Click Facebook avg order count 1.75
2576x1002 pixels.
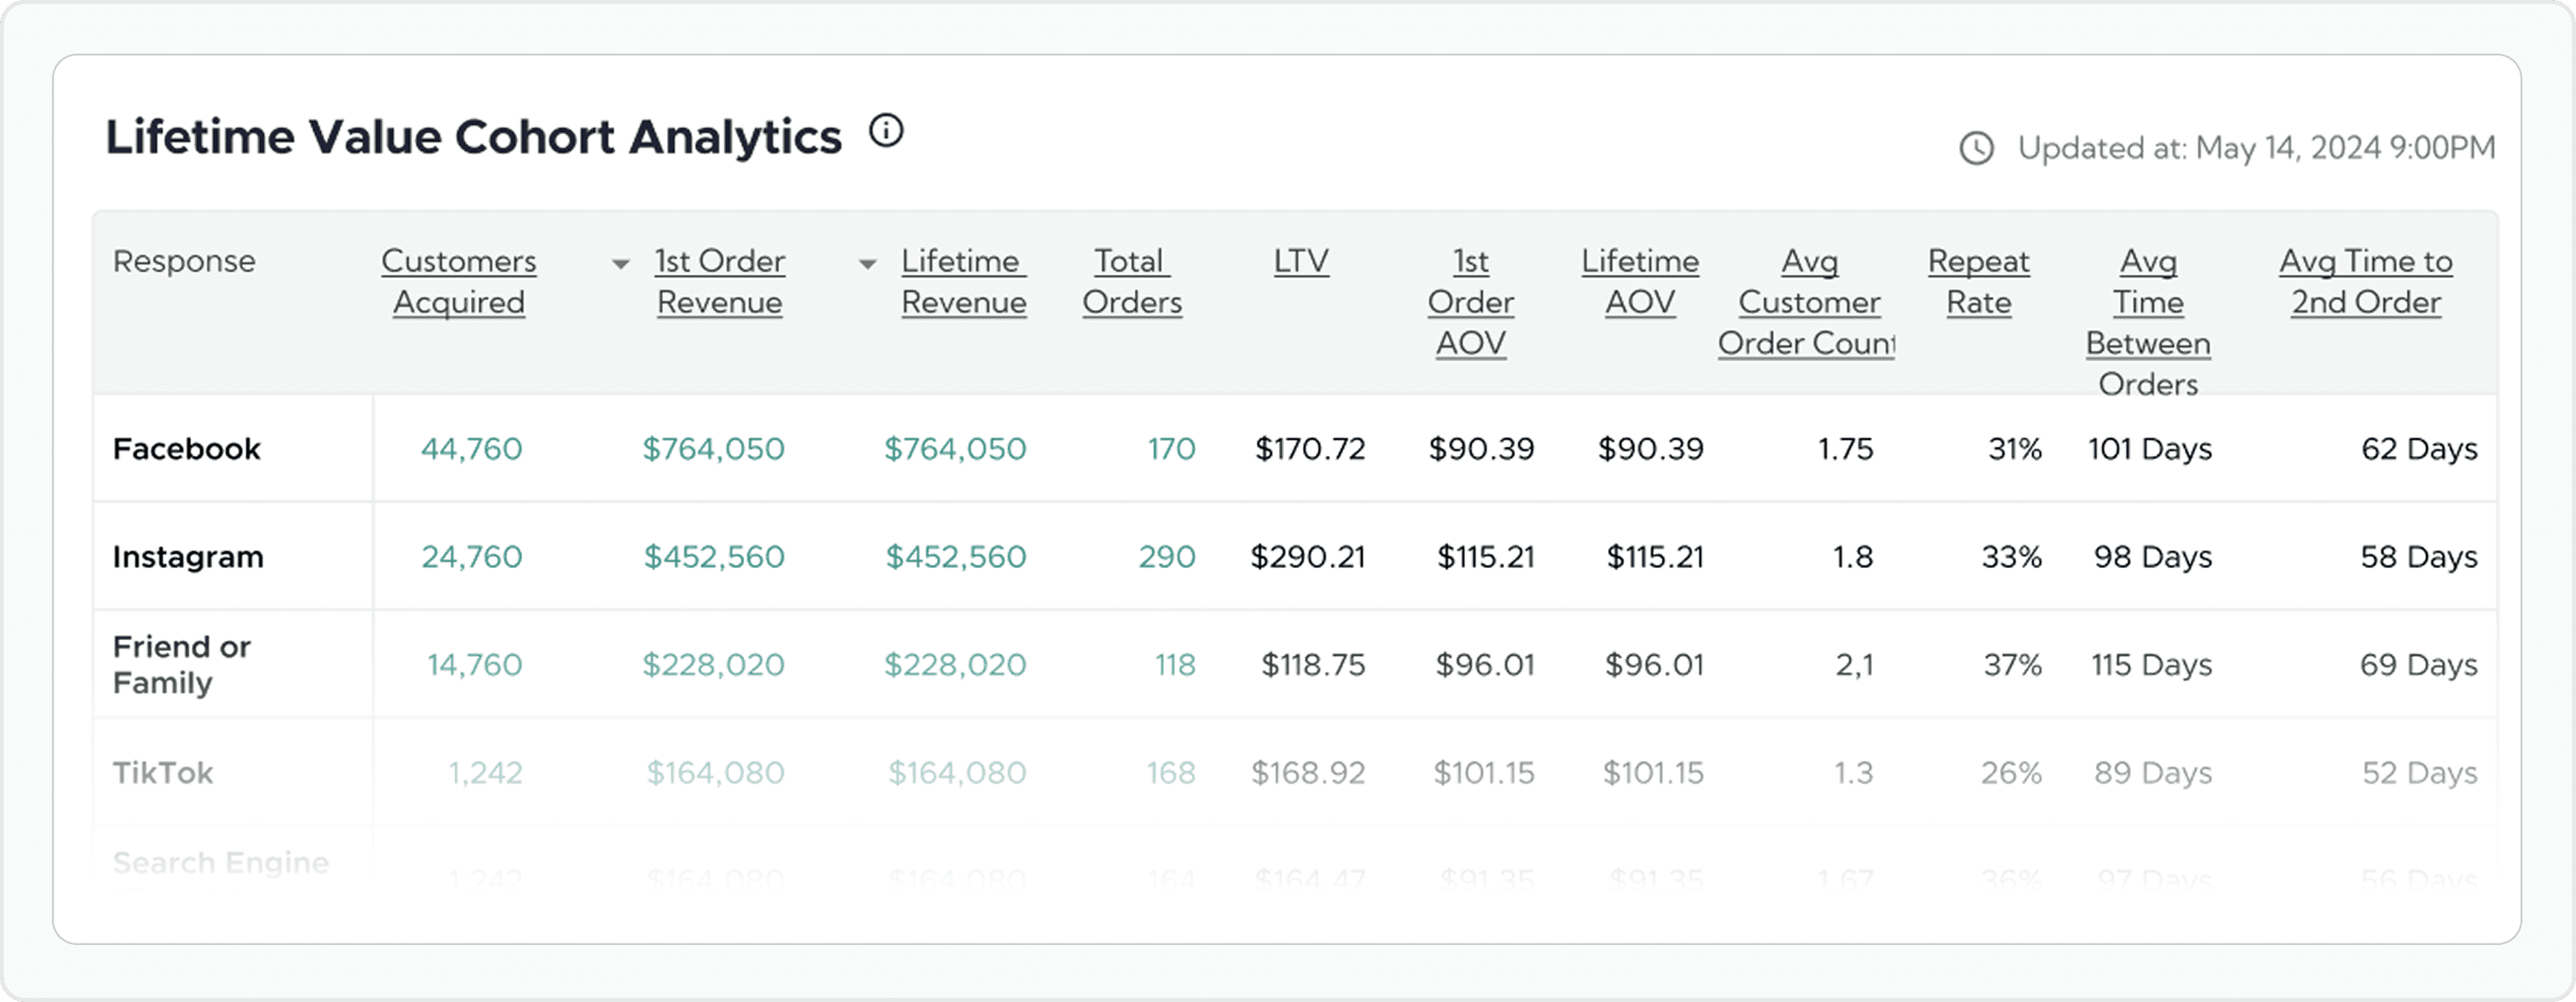(x=1846, y=449)
